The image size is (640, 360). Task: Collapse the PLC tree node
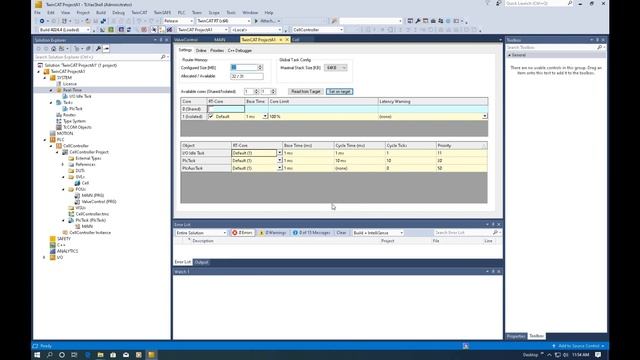(x=45, y=140)
